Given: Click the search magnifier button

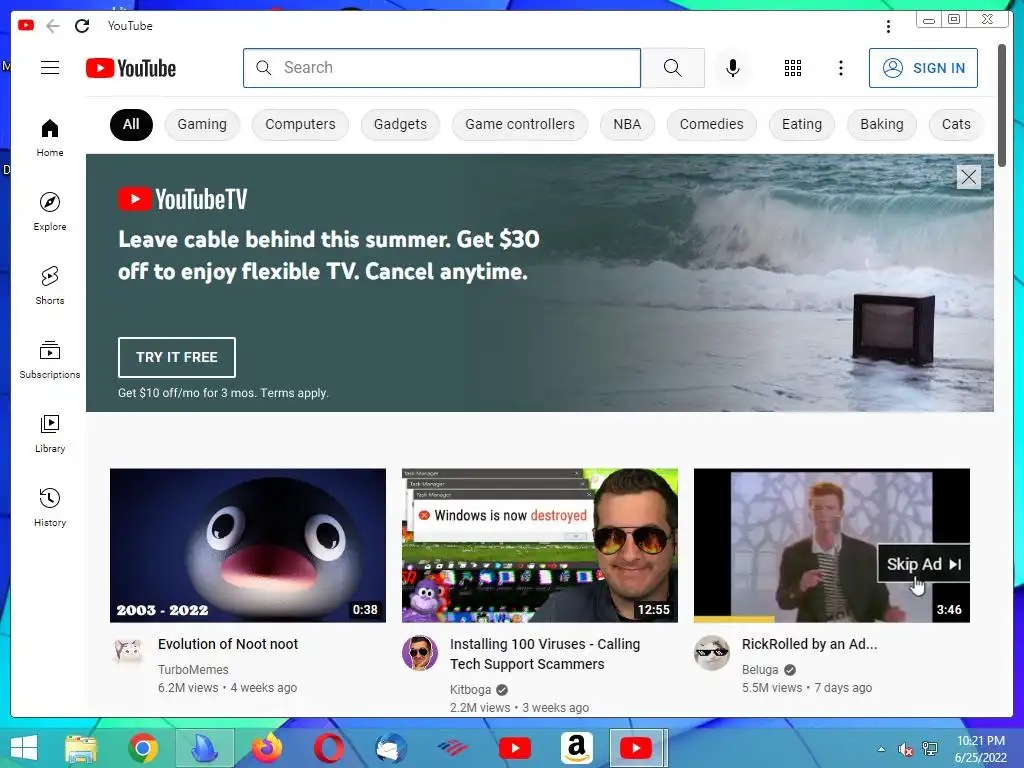Looking at the screenshot, I should point(673,68).
